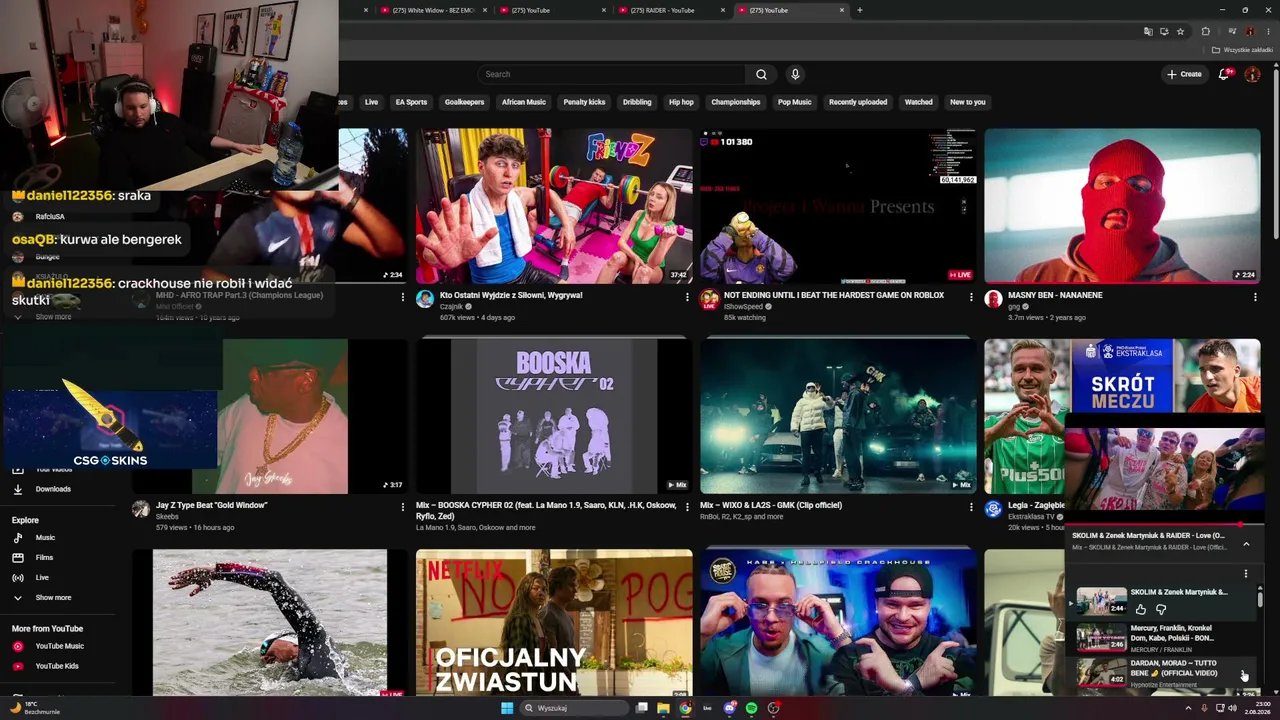Click the YouTube search magnifier button

click(761, 74)
